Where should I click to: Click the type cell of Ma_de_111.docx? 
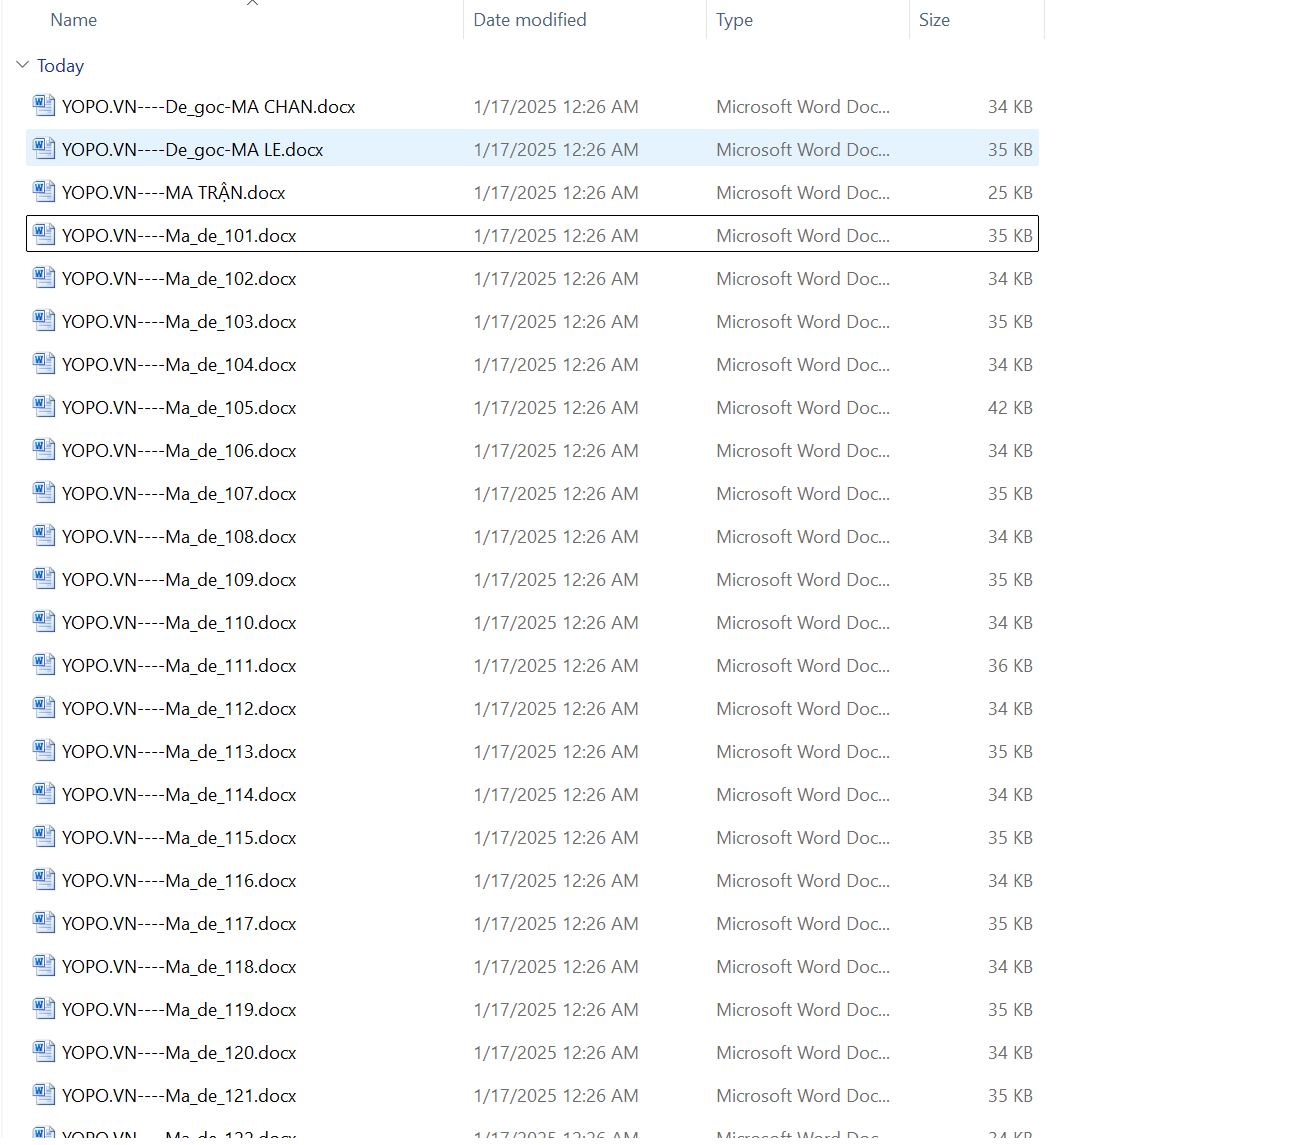click(802, 666)
